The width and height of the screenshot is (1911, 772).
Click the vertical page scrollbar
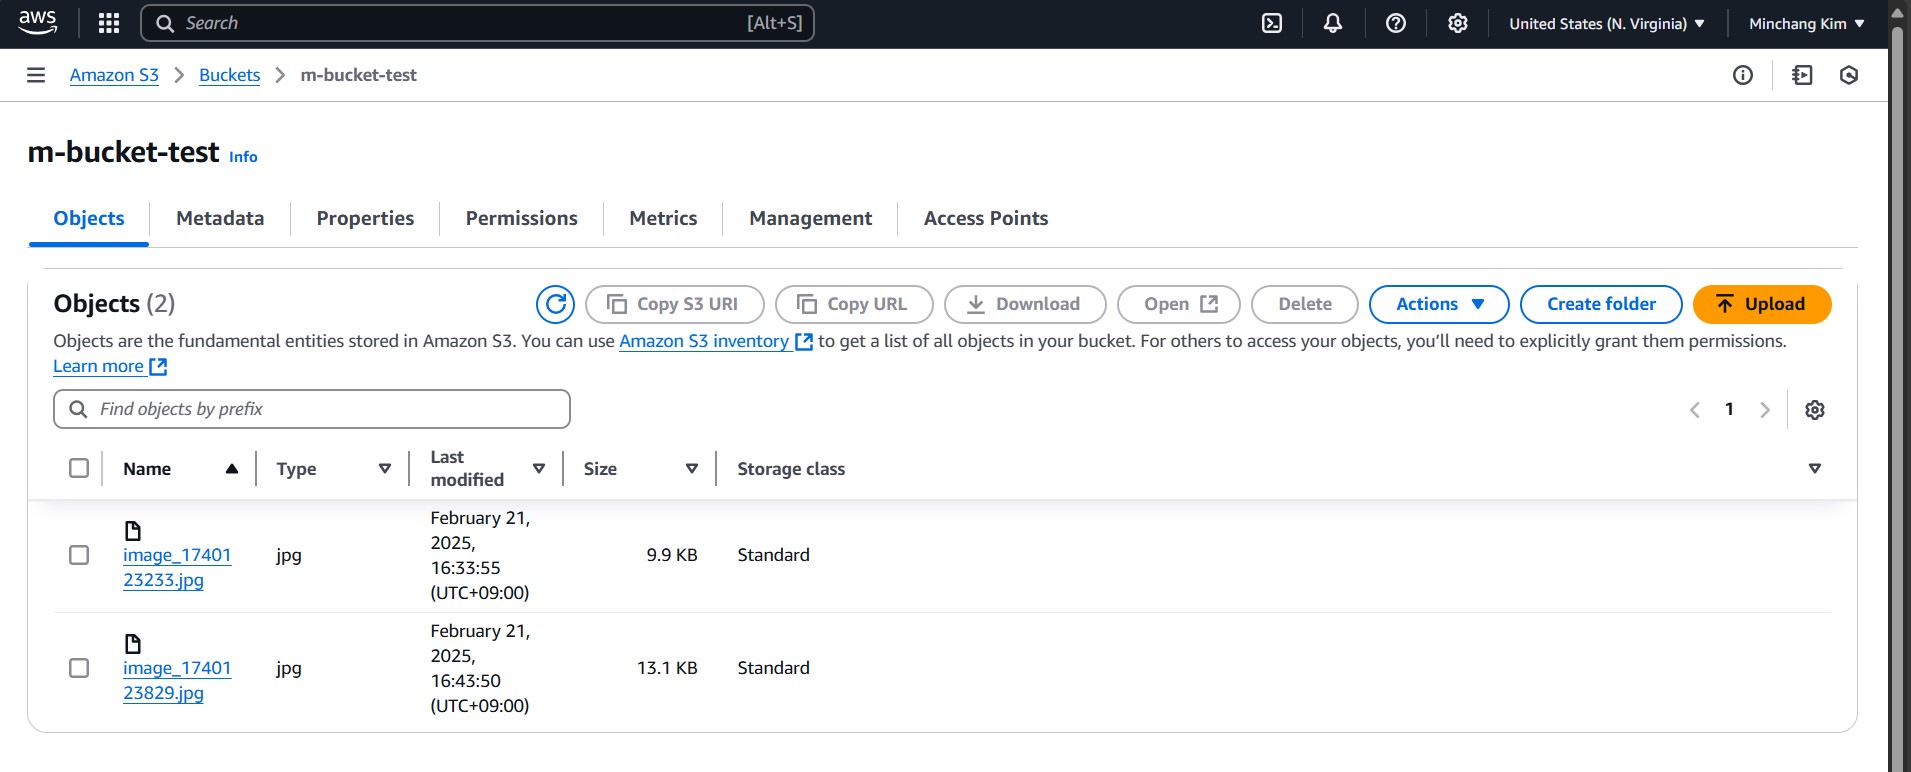click(1897, 400)
